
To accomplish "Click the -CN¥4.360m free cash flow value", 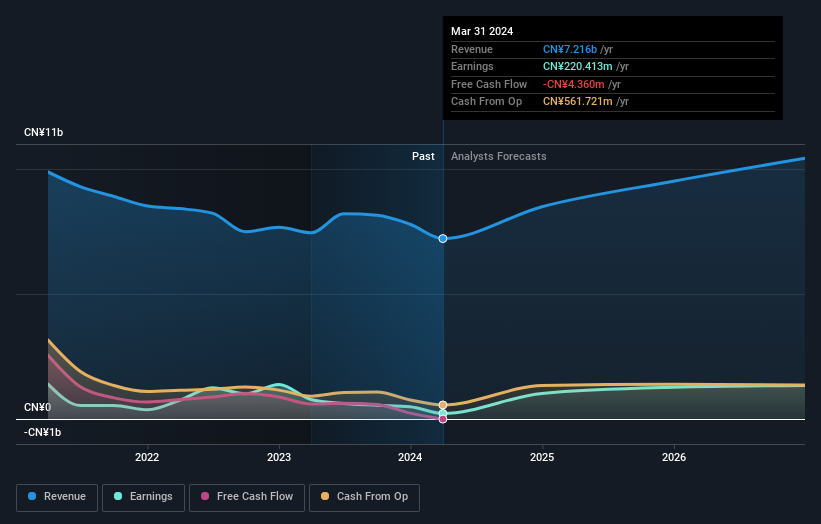I will tap(573, 84).
